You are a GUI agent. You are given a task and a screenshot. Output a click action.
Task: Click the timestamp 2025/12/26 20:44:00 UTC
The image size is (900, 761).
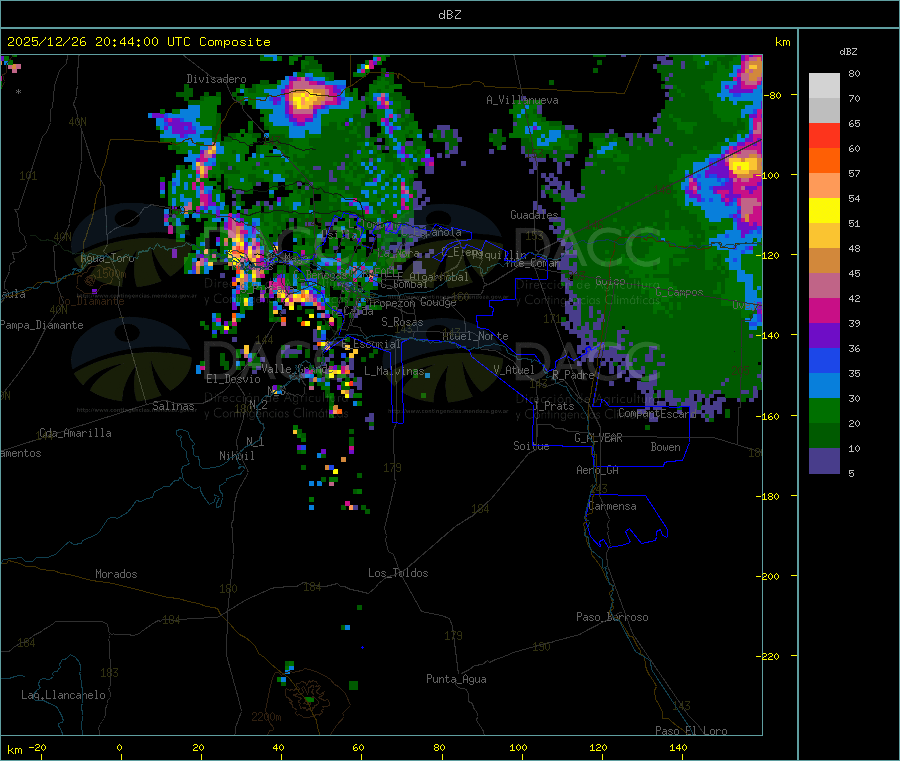(99, 42)
